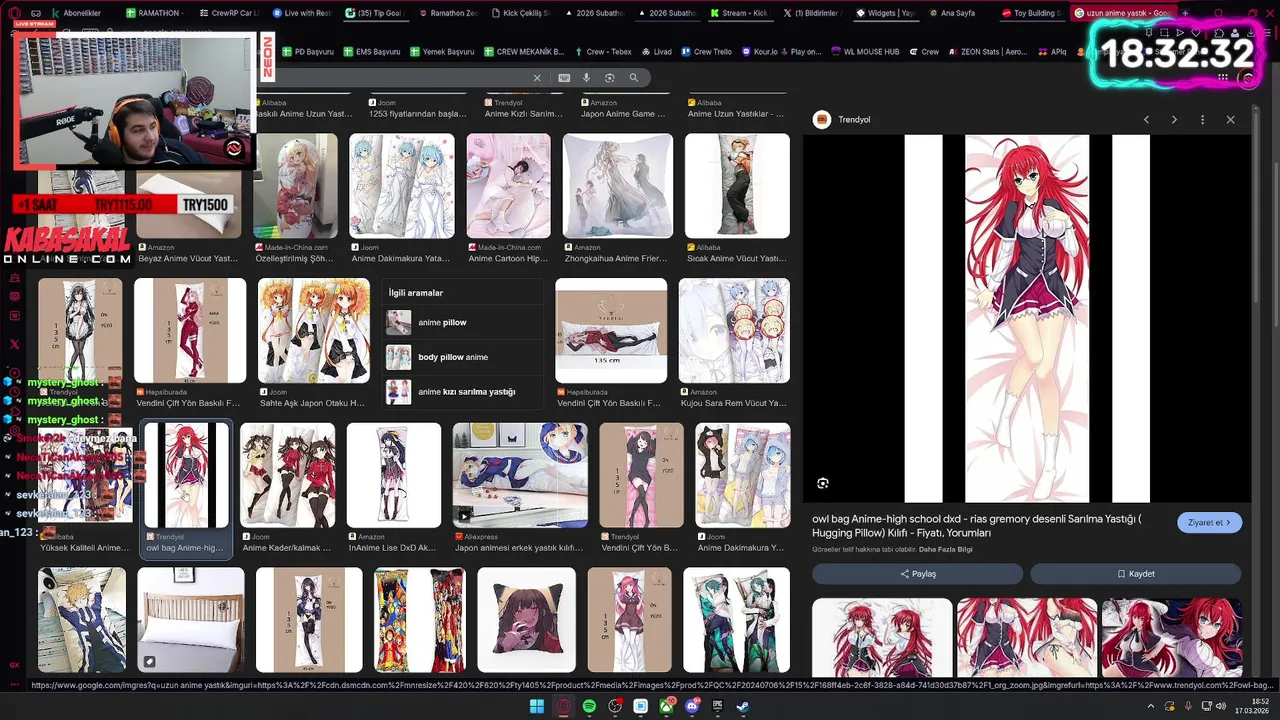
Task: Go to previous image in preview panel
Action: point(1146,120)
